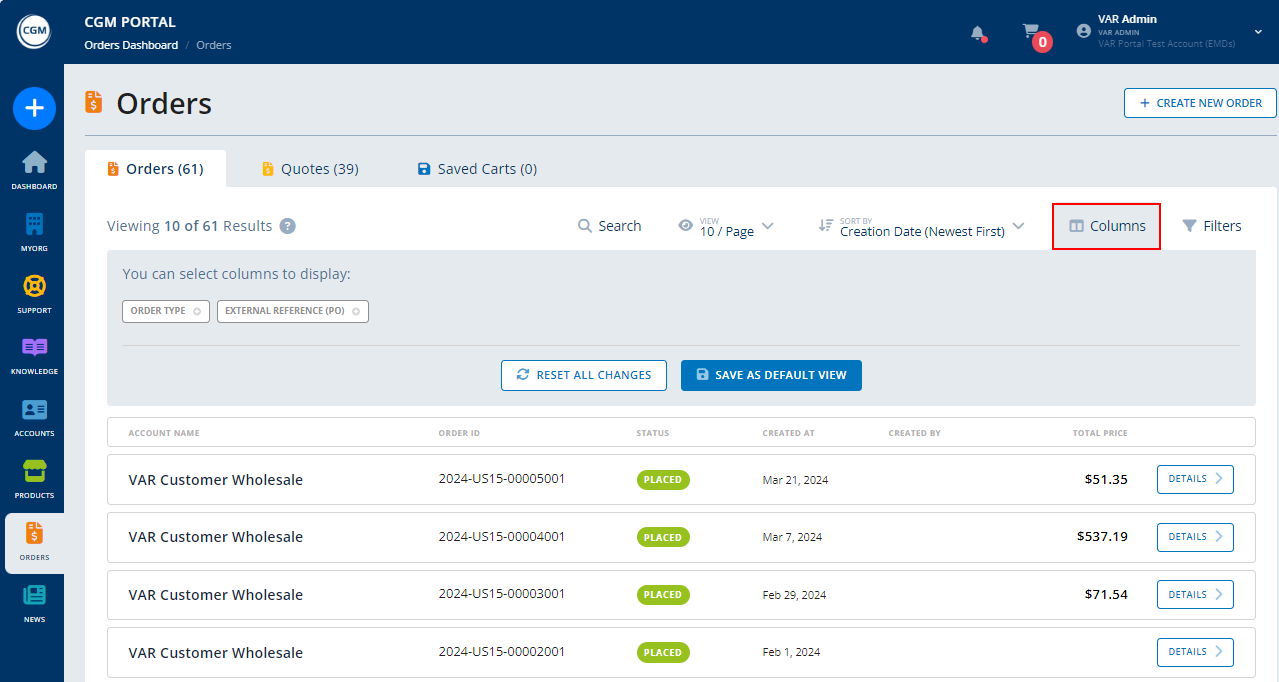
Task: Click the CGM PORTAL title
Action: (x=130, y=22)
